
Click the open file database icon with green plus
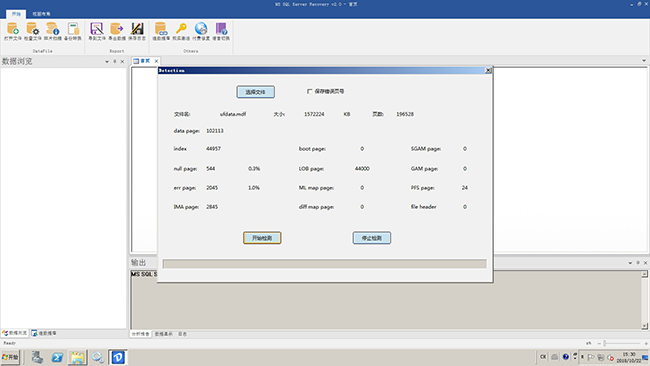(13, 29)
